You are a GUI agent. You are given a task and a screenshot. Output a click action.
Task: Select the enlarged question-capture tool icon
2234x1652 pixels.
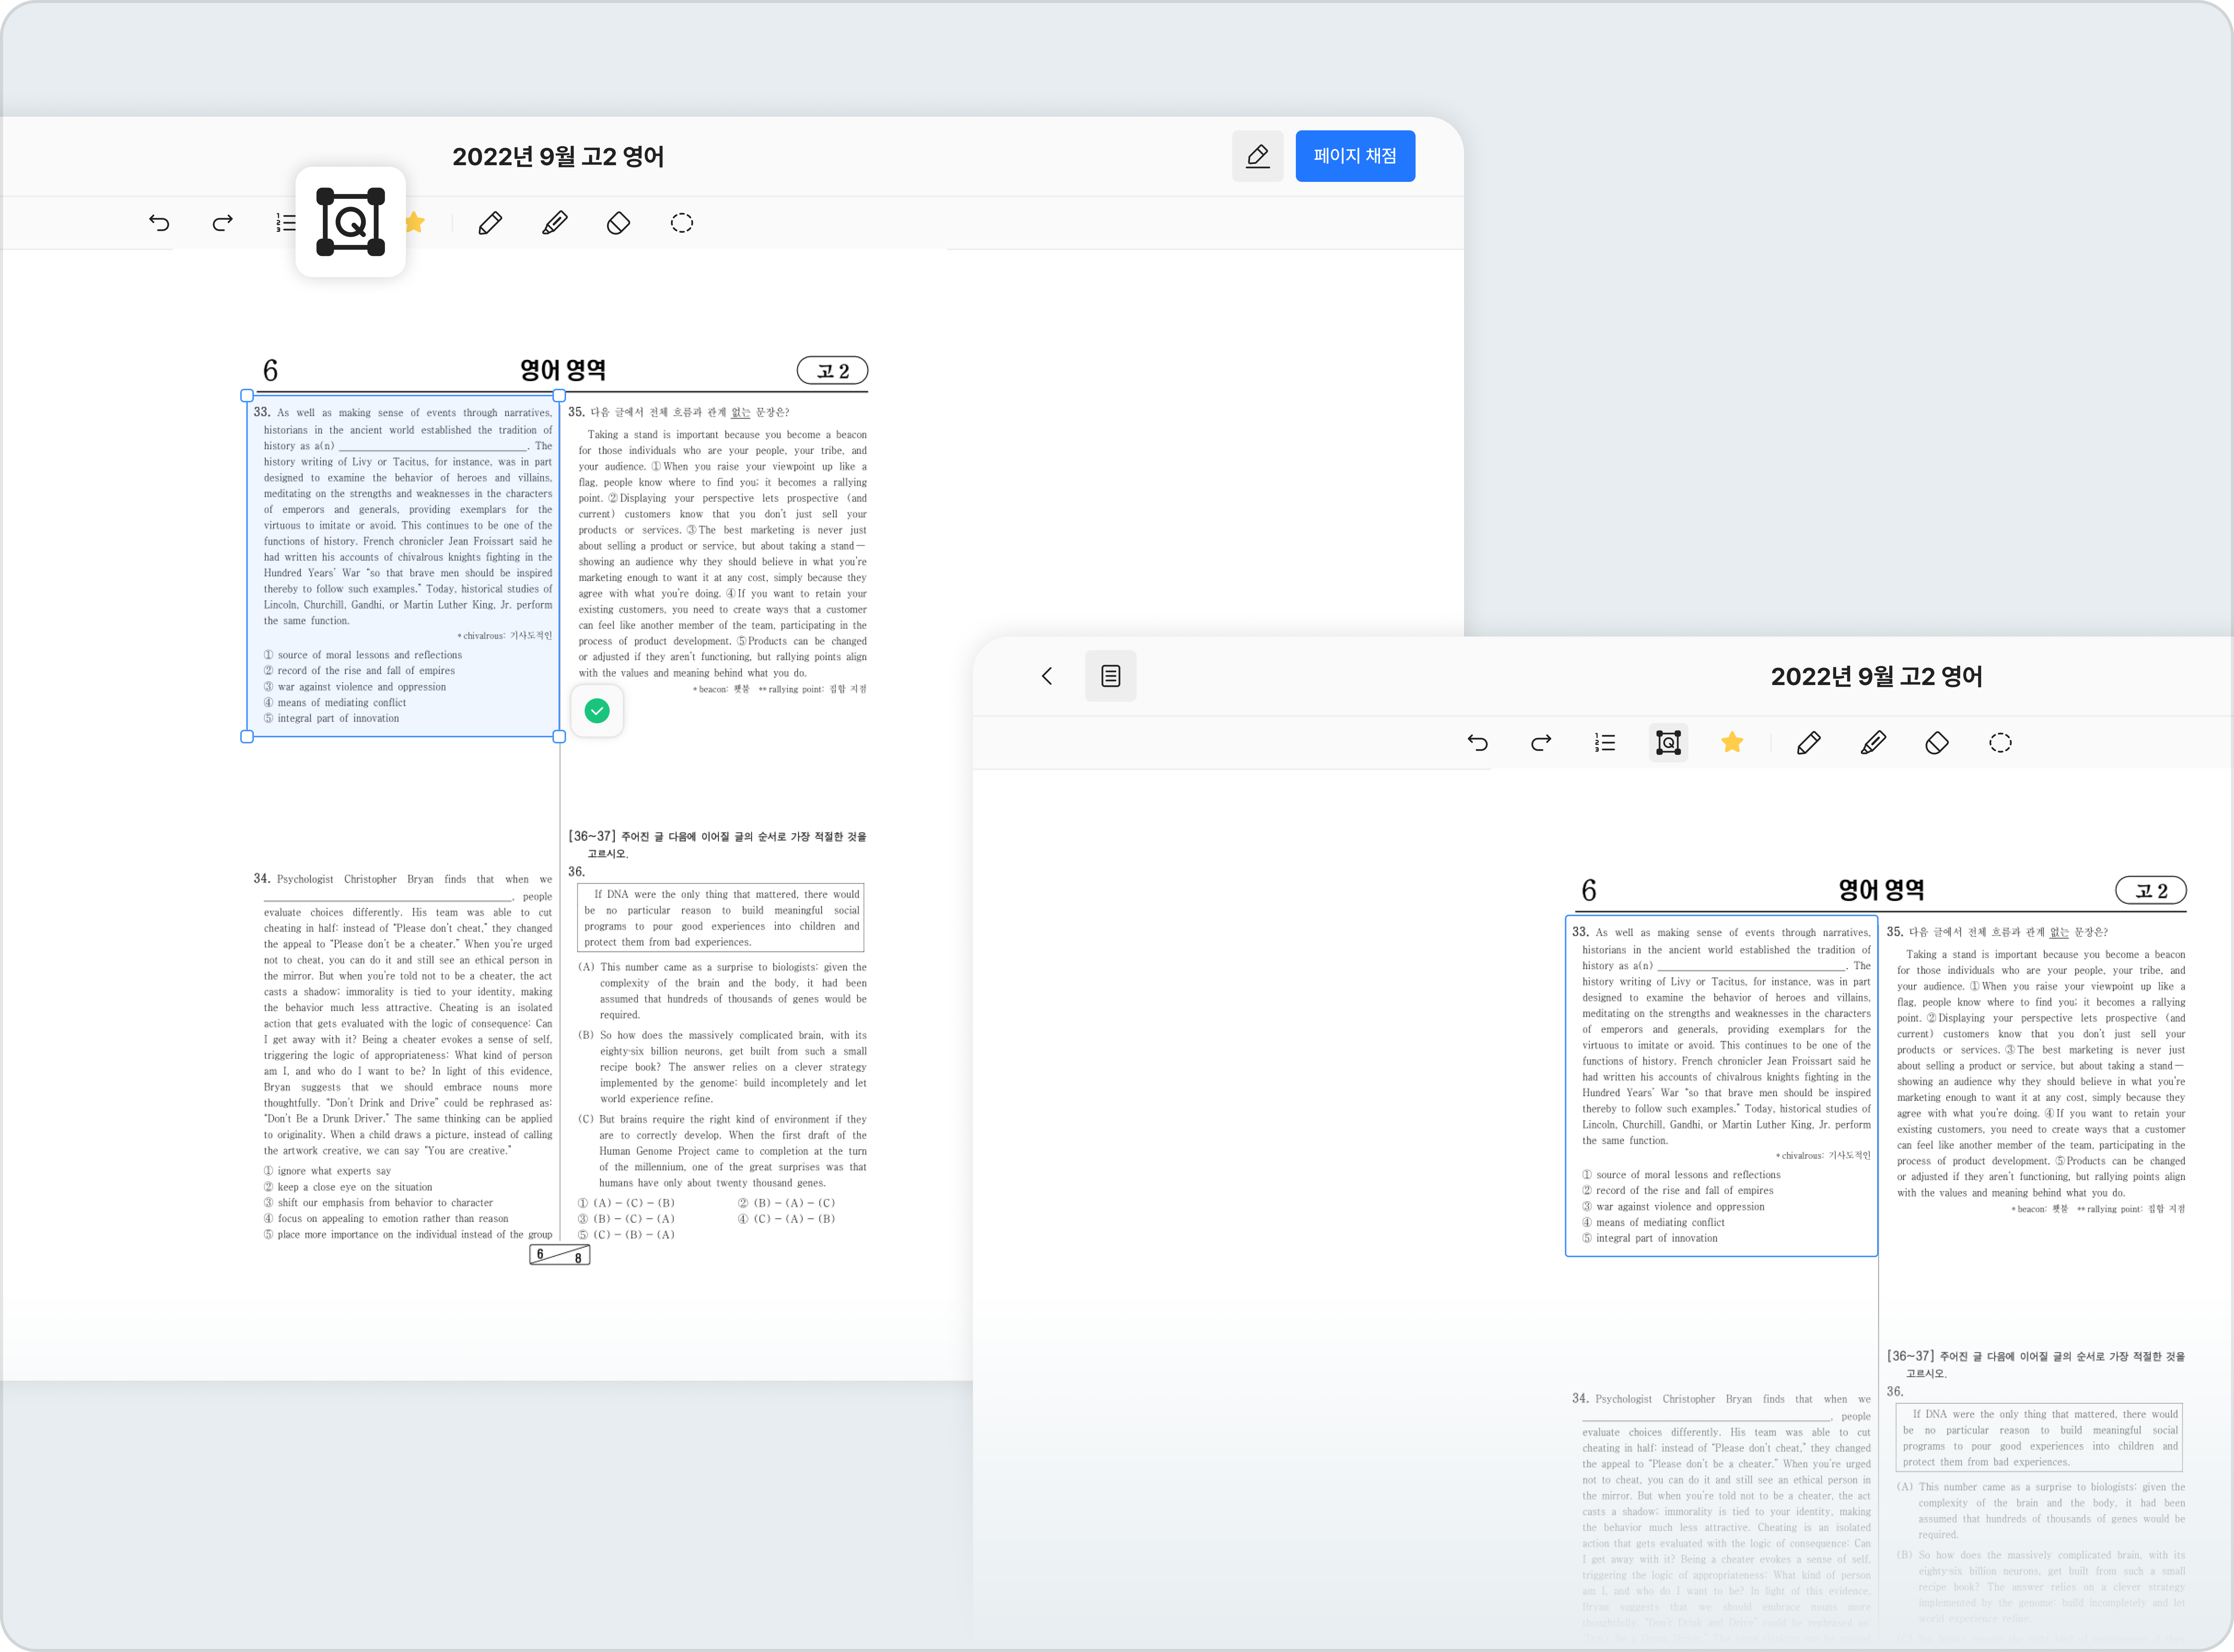tap(351, 222)
